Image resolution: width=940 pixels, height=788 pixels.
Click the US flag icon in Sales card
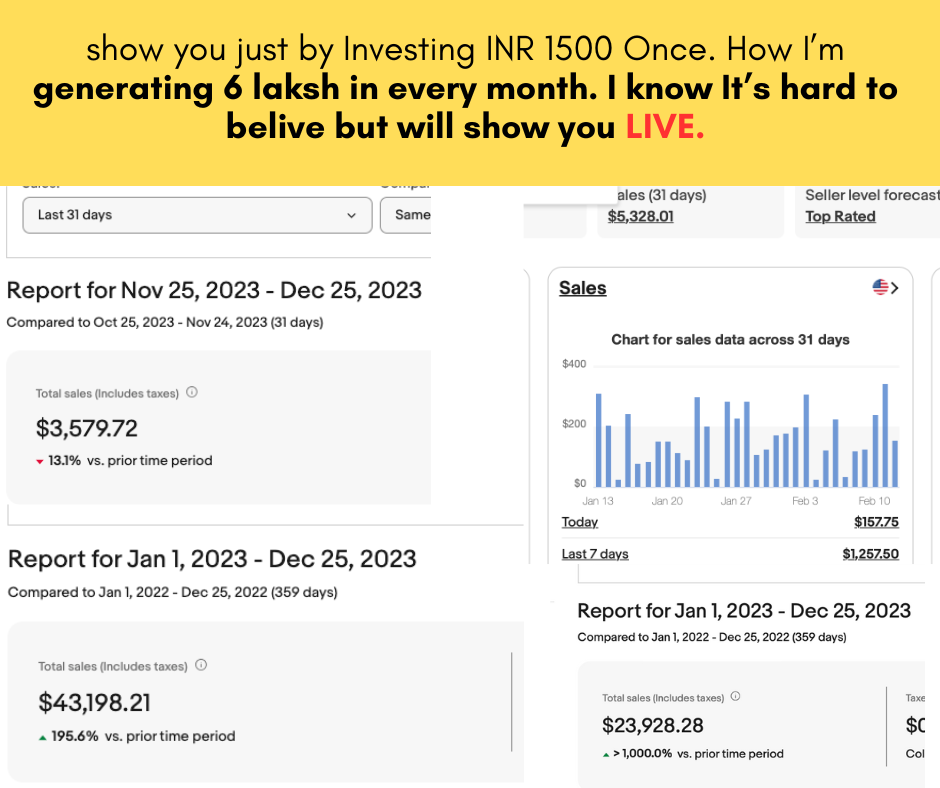tap(880, 288)
